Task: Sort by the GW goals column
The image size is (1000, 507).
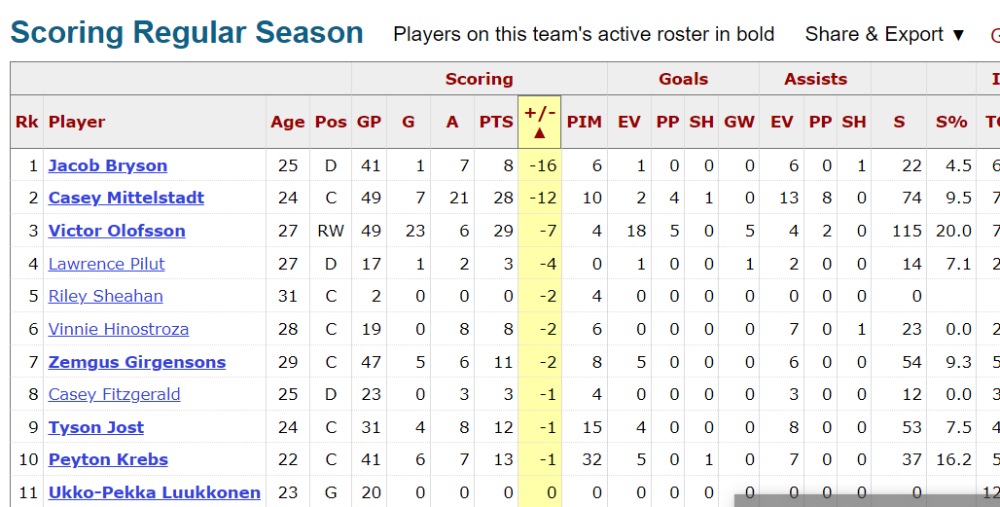Action: coord(739,122)
